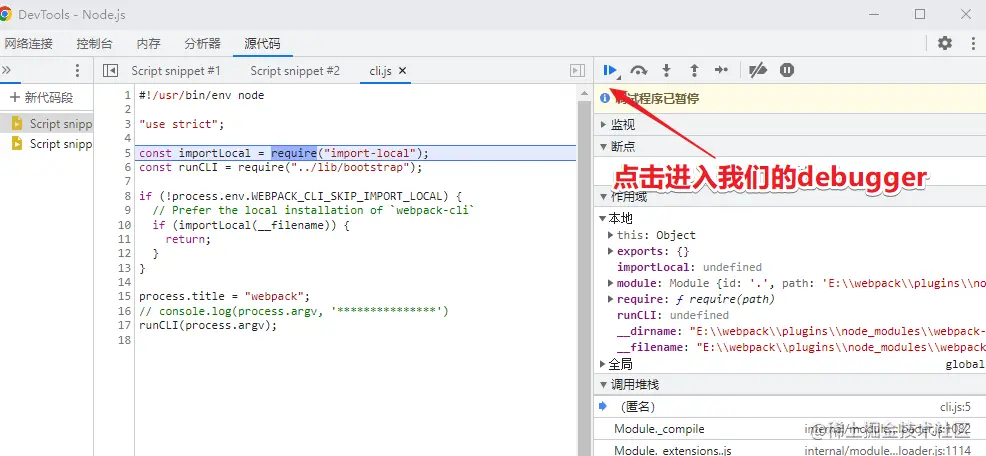
Task: Select the 源代码 panel tab
Action: tap(262, 43)
